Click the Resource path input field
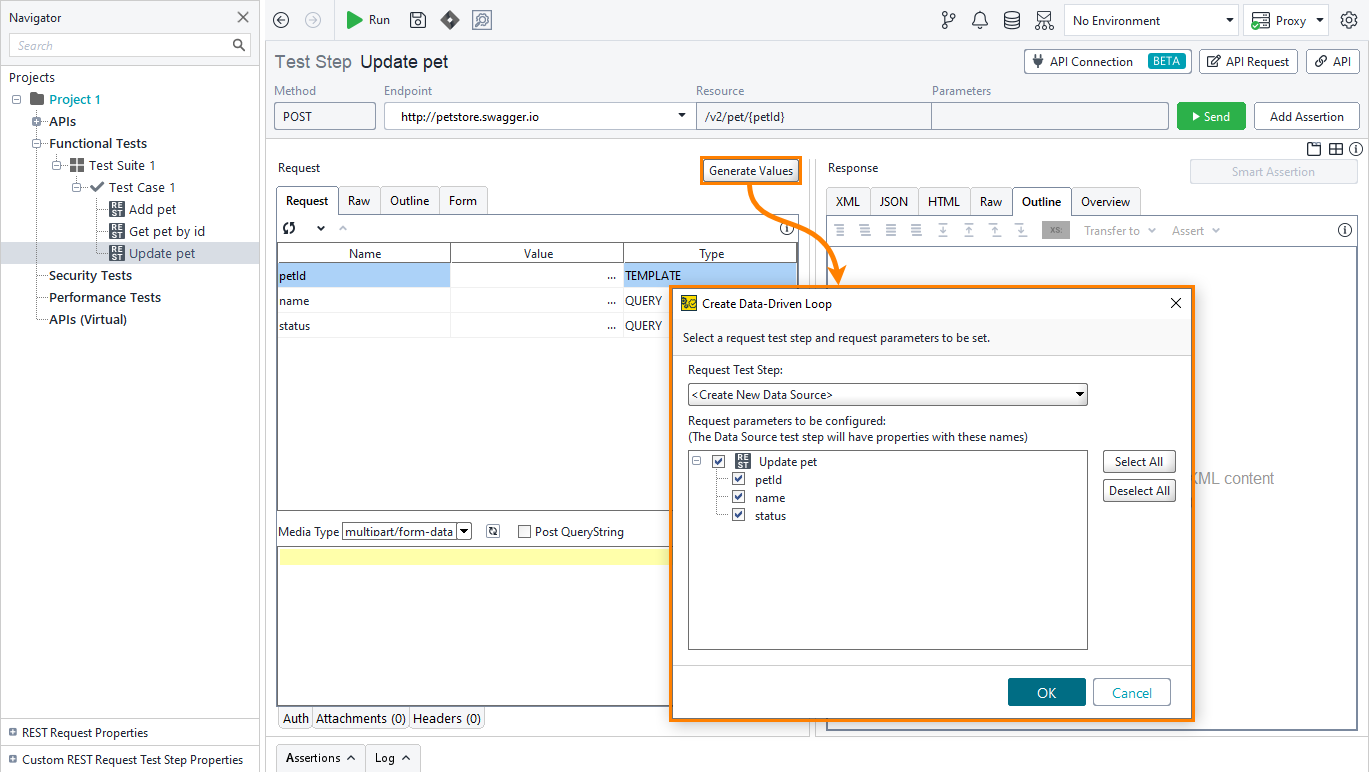Viewport: 1369px width, 772px height. (x=812, y=117)
